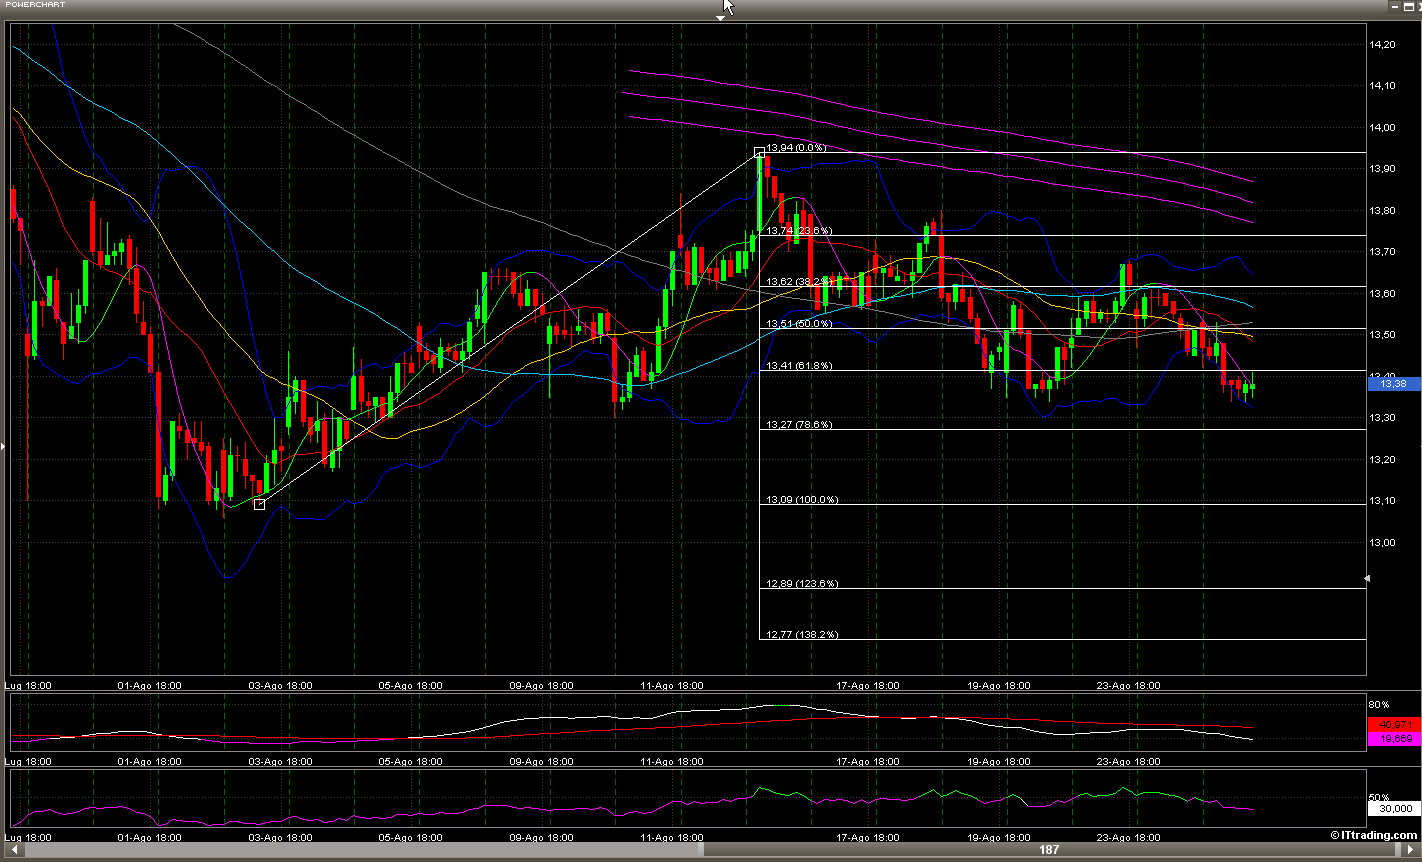Minimize the PowerChart window

1394,5
